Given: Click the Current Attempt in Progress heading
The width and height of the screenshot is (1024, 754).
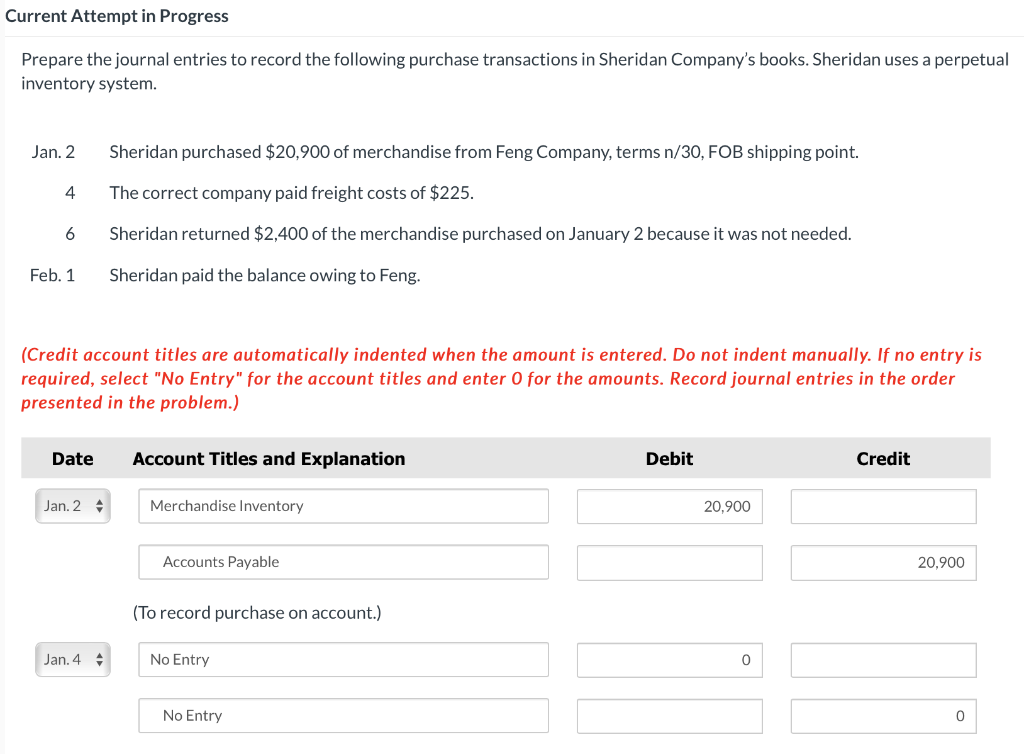Looking at the screenshot, I should (x=117, y=16).
